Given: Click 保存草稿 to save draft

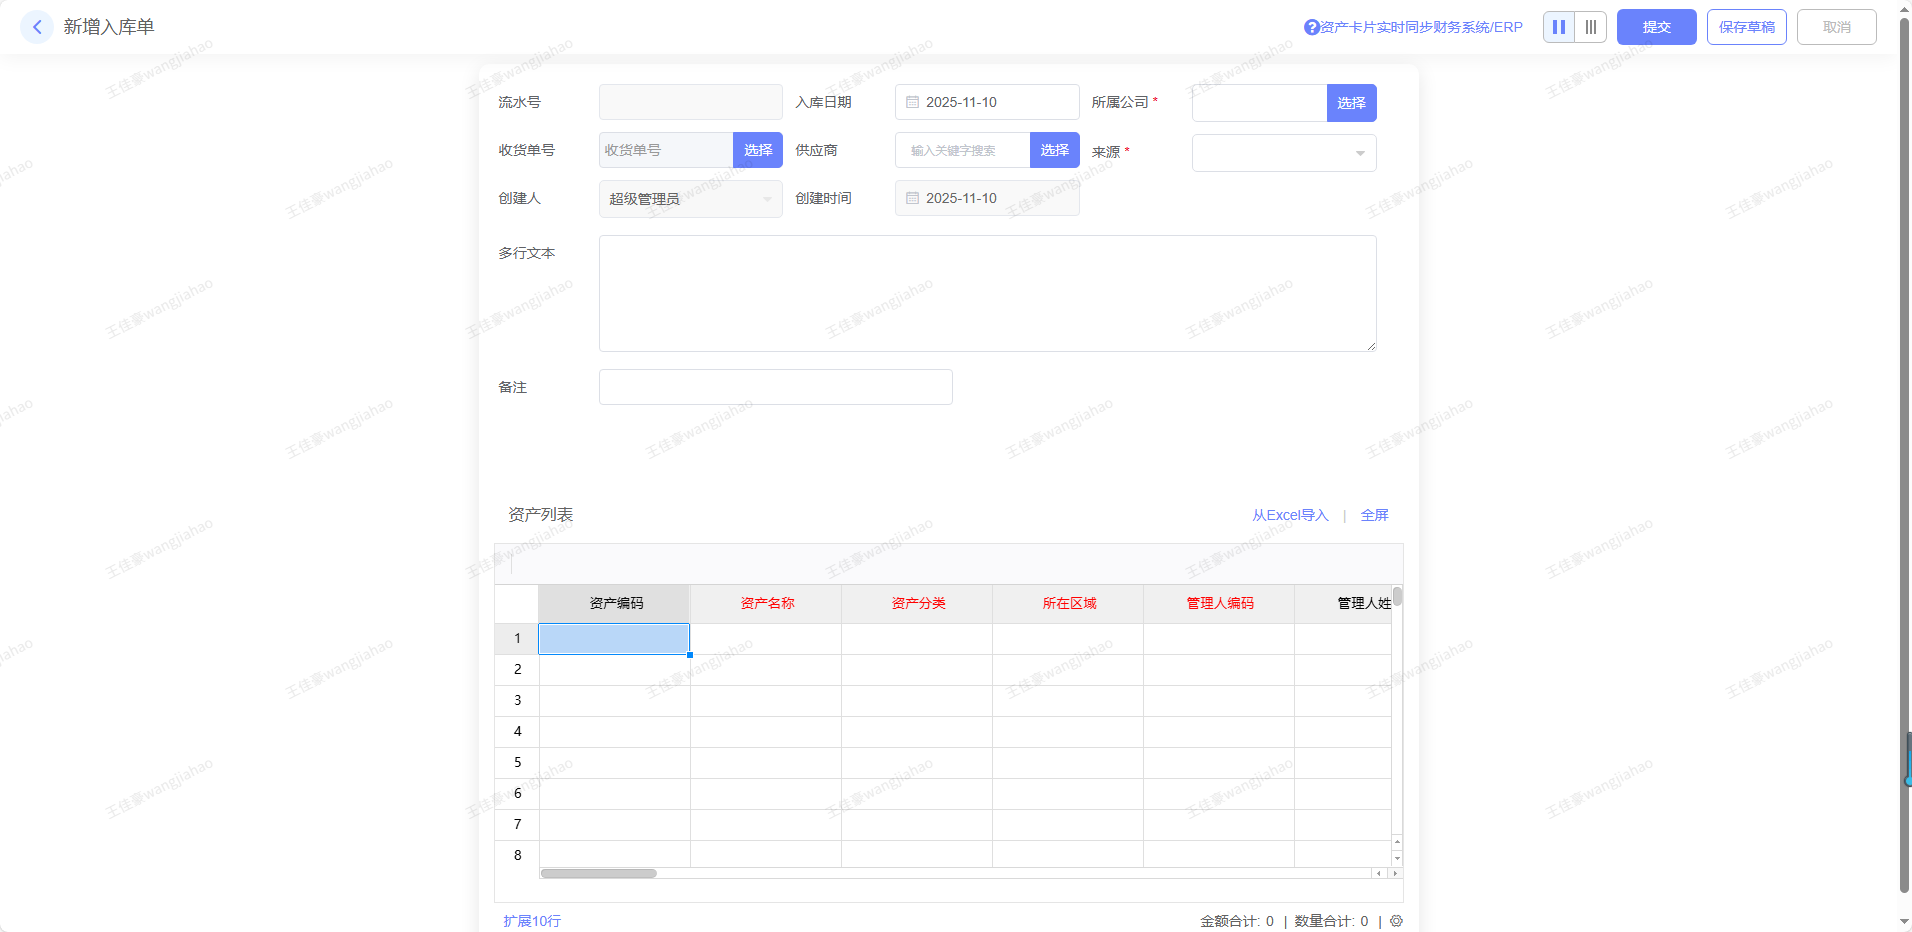Looking at the screenshot, I should pyautogui.click(x=1746, y=27).
